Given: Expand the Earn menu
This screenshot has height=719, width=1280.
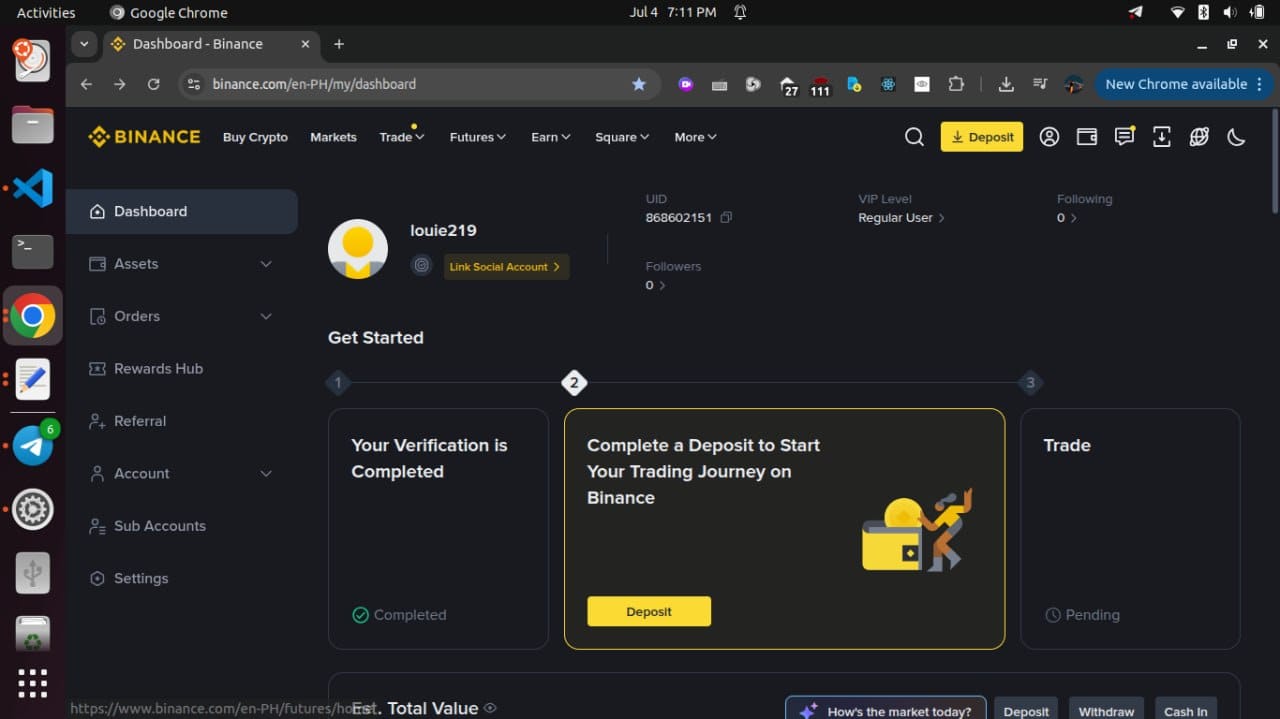Looking at the screenshot, I should (551, 137).
